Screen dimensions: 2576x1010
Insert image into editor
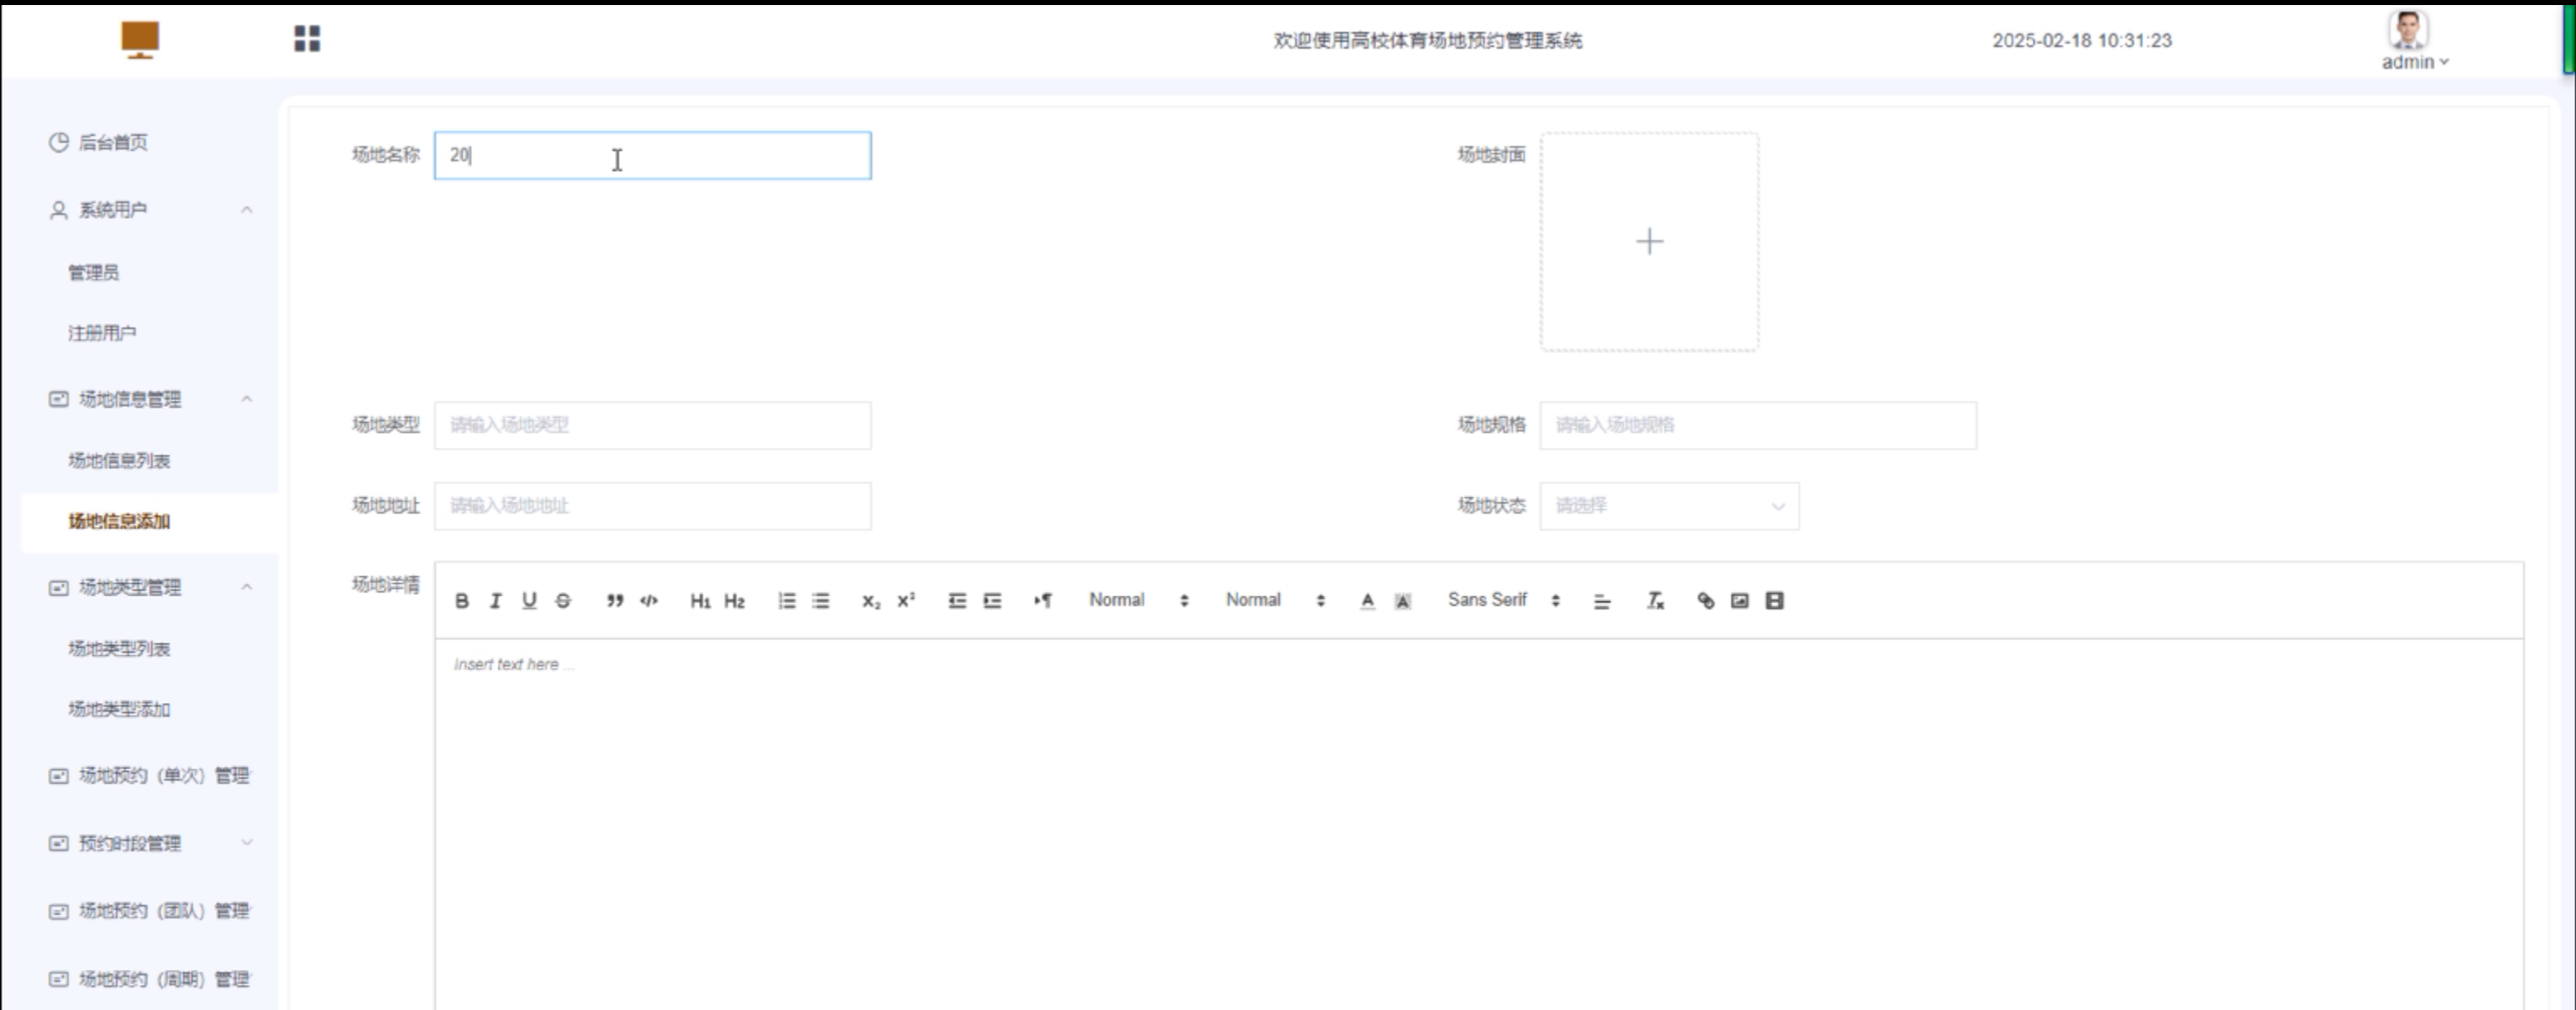click(x=1739, y=601)
